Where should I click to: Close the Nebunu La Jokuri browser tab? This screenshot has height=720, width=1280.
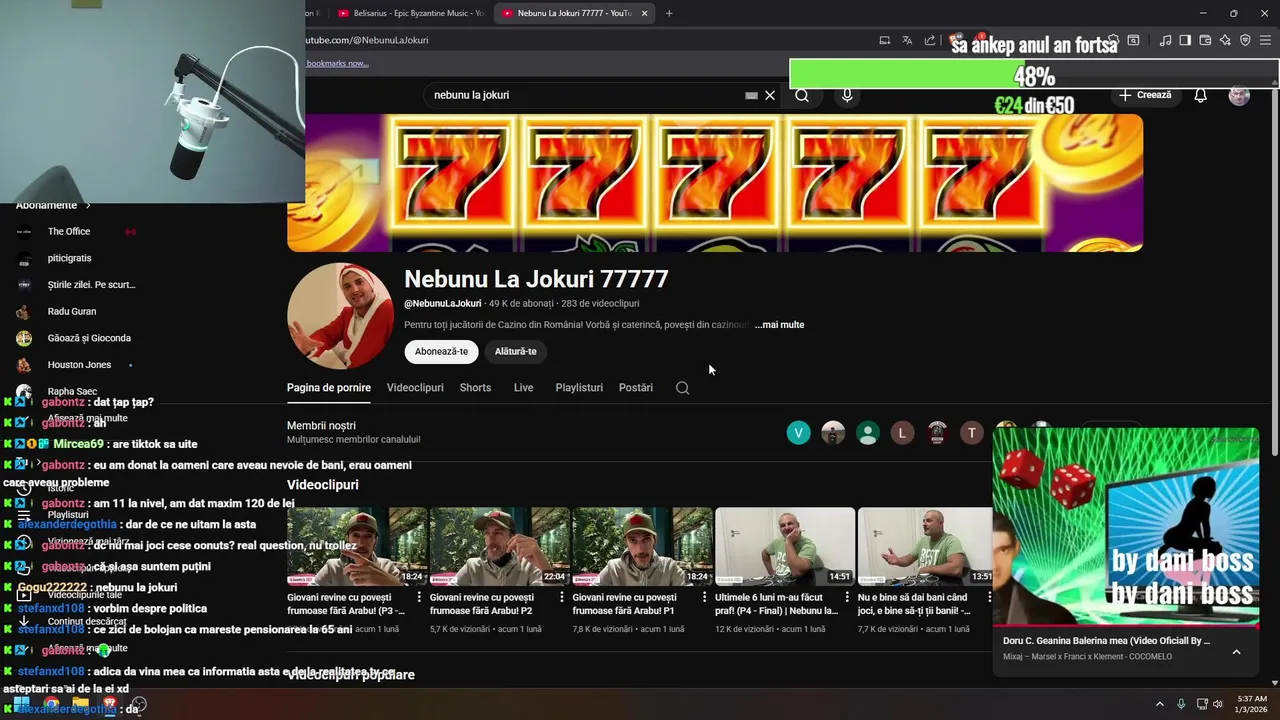pyautogui.click(x=645, y=13)
